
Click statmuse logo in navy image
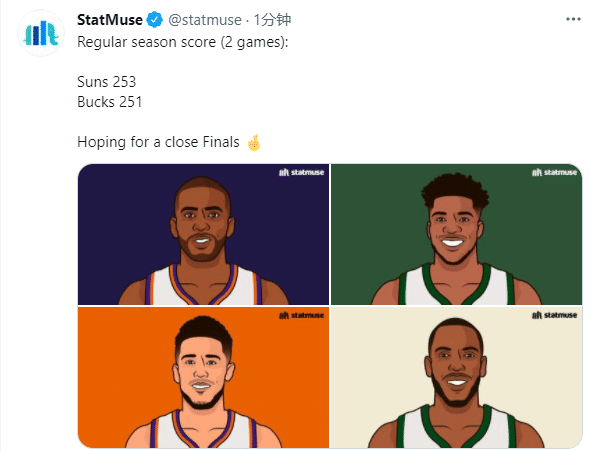(301, 172)
